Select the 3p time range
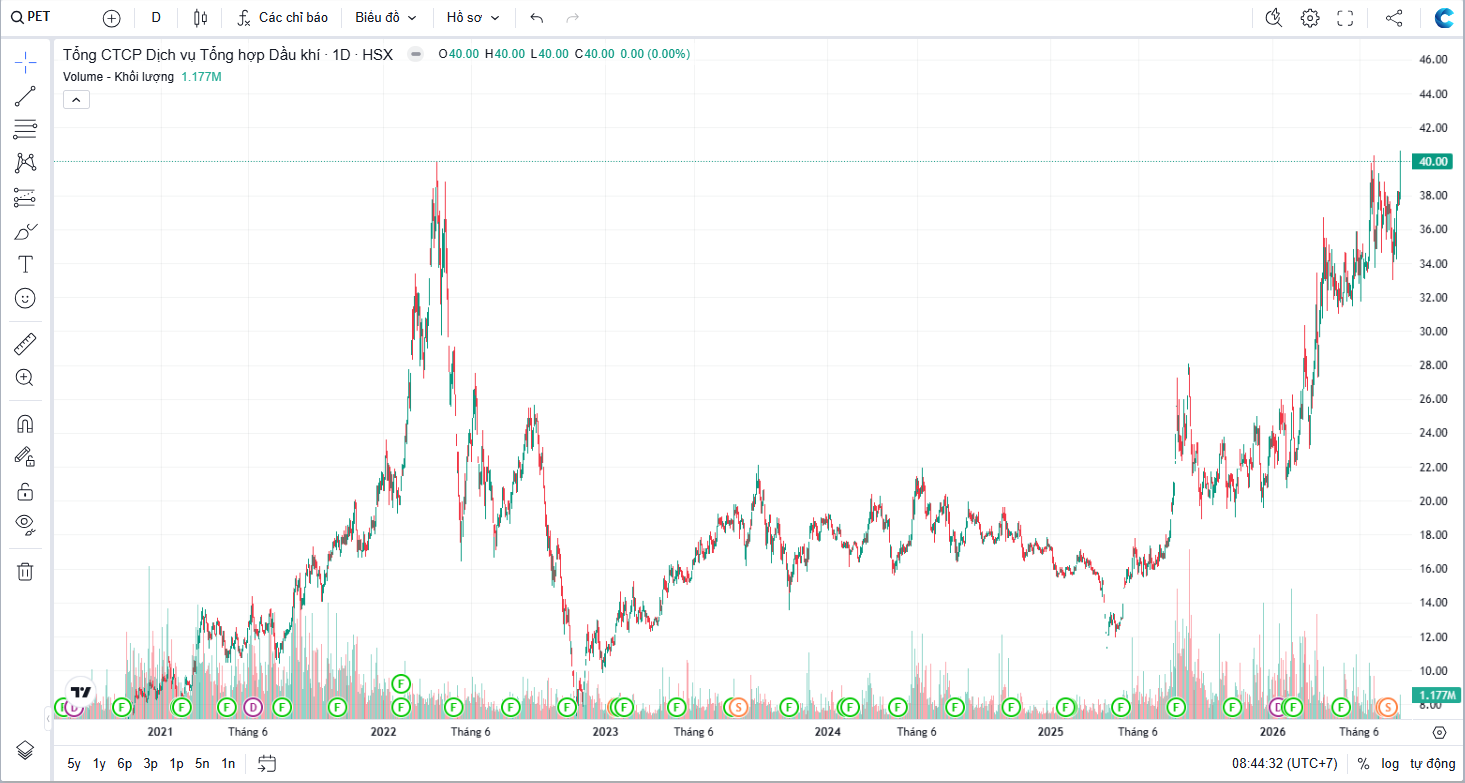This screenshot has height=783, width=1465. [x=150, y=764]
